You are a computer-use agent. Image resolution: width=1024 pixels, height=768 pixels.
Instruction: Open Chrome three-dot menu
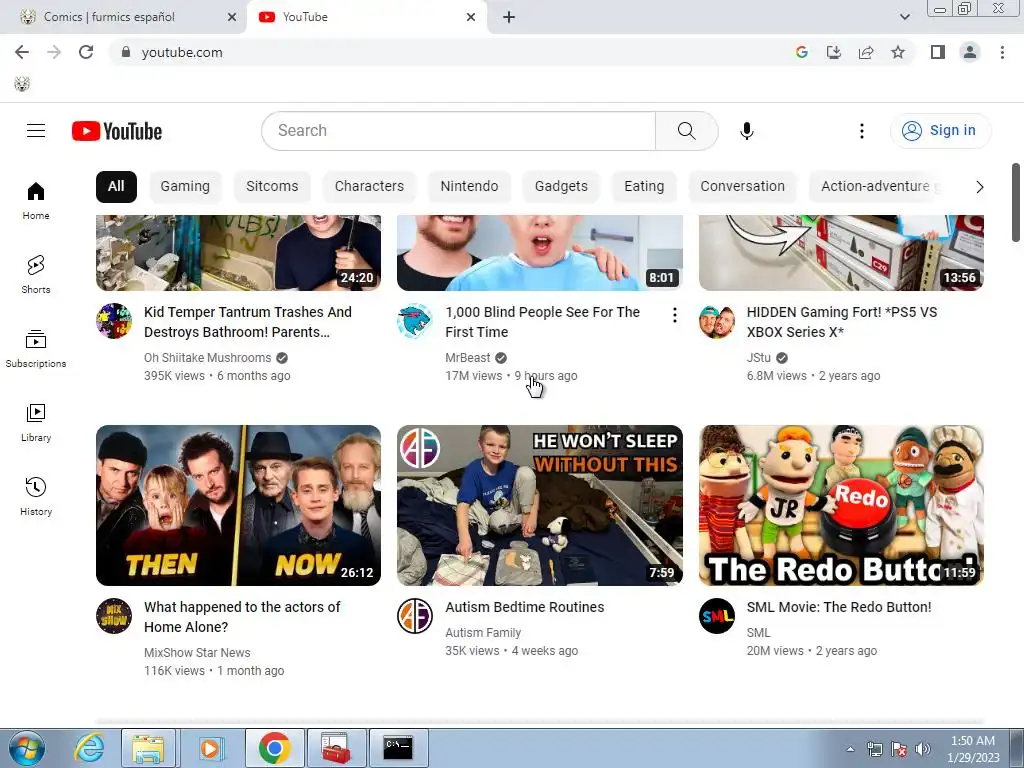click(x=1002, y=52)
